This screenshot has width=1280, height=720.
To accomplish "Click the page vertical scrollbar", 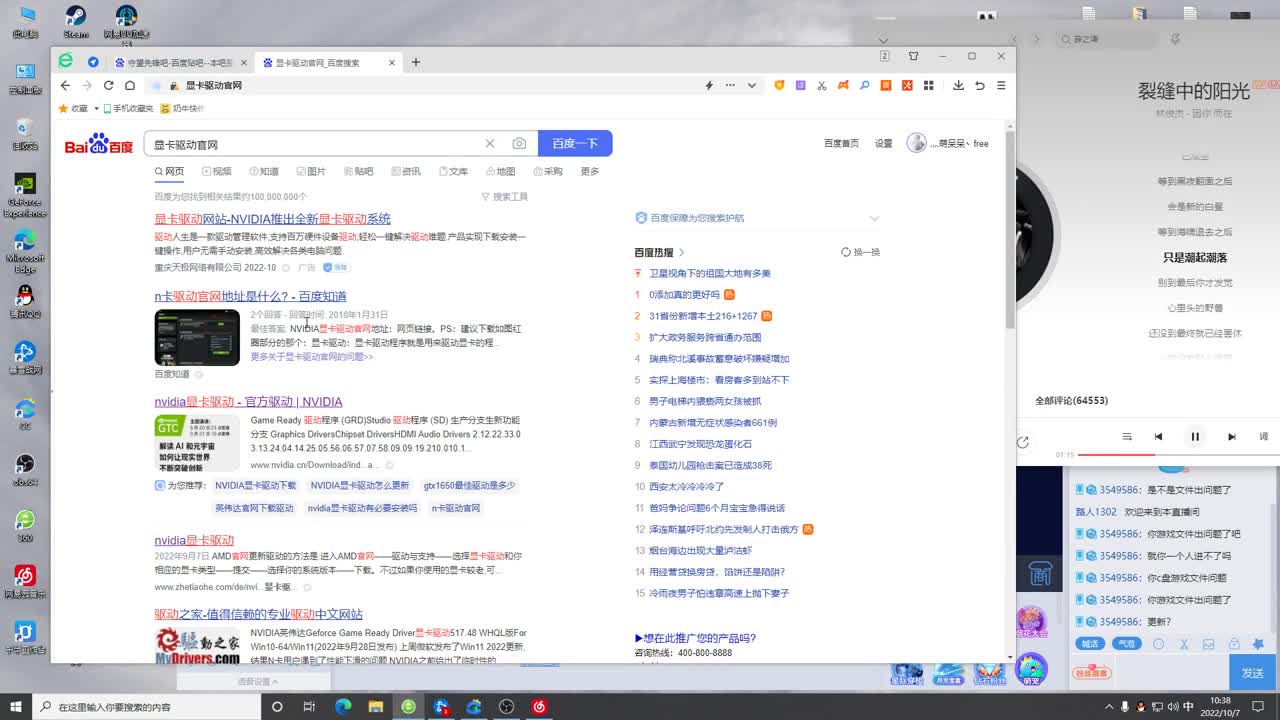I will coord(1010,230).
